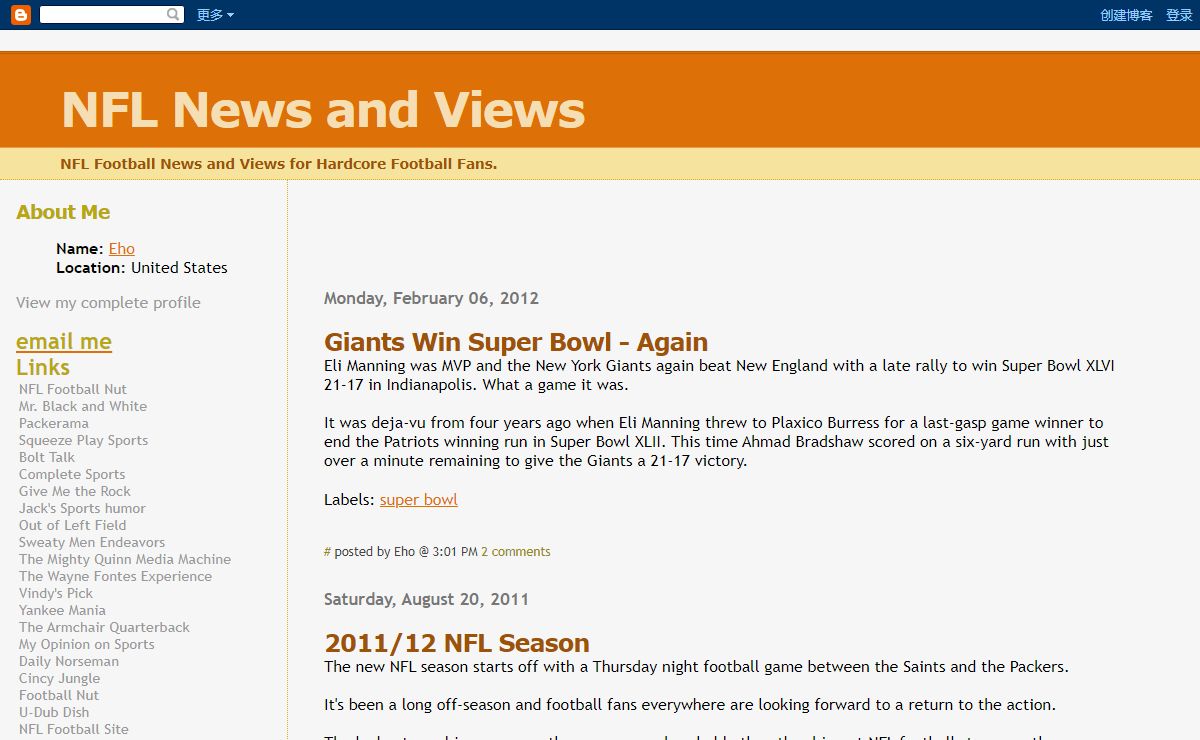Open the Yankee Mania link

click(62, 610)
